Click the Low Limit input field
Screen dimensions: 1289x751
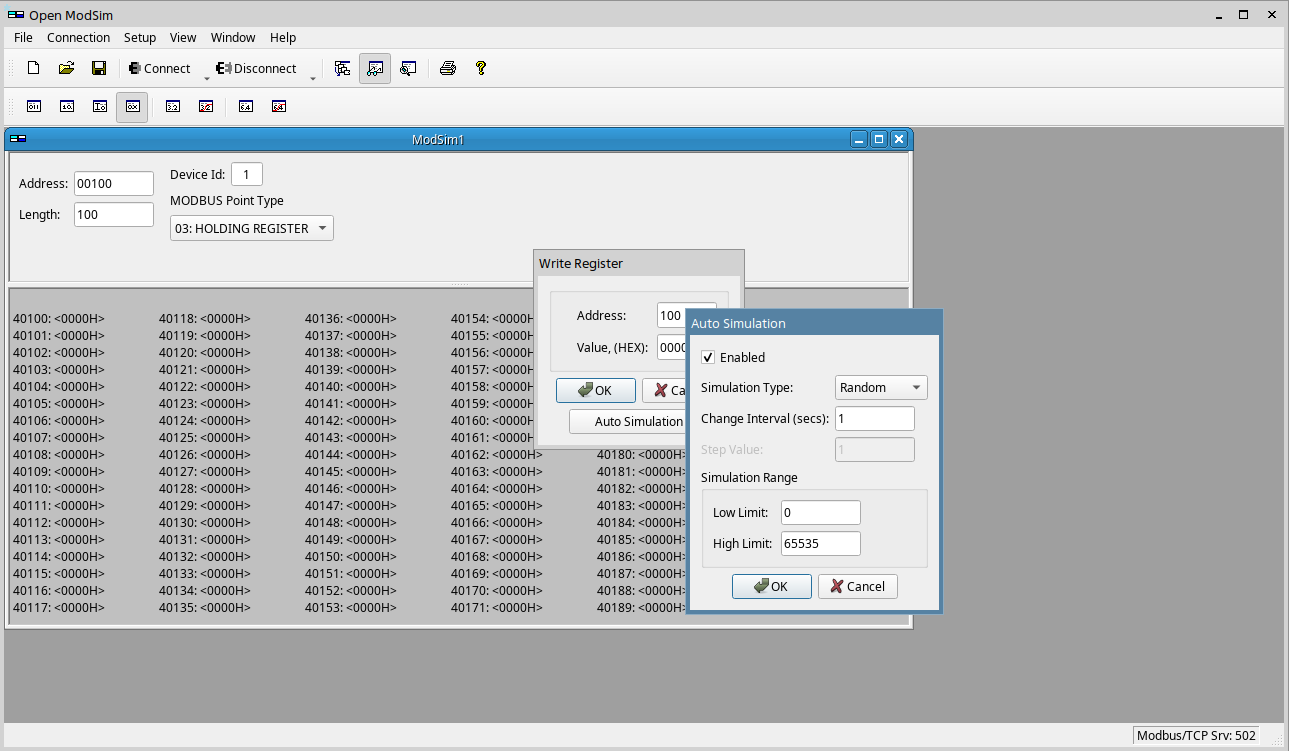pyautogui.click(x=820, y=512)
